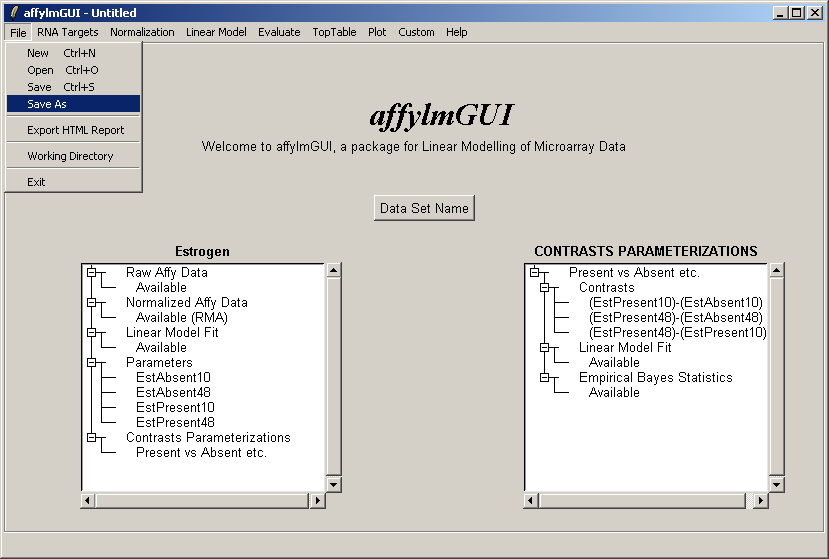Choose Export HTML Report menu entry

pos(75,130)
